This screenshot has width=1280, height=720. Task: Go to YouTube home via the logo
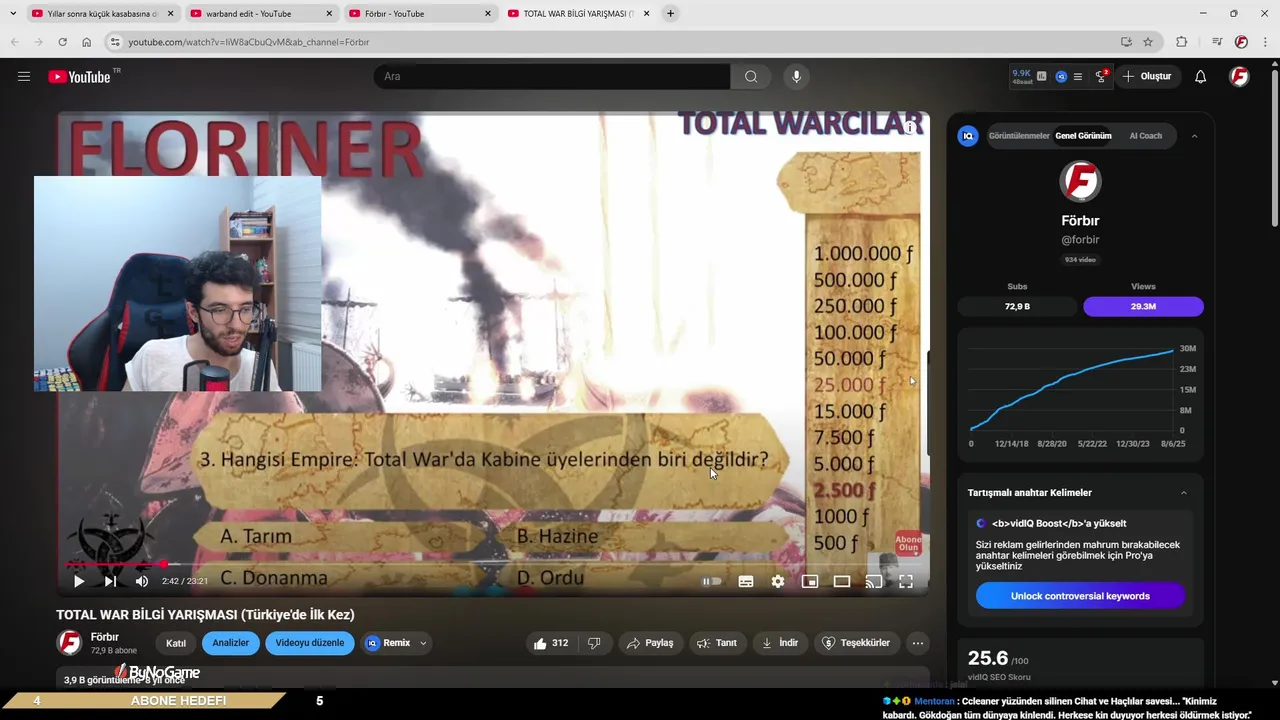[79, 77]
